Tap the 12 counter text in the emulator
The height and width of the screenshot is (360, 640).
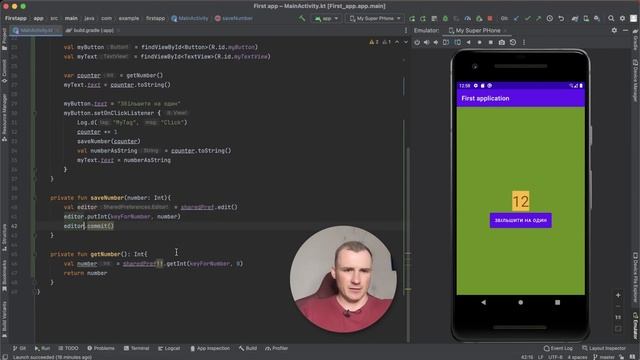pyautogui.click(x=520, y=201)
